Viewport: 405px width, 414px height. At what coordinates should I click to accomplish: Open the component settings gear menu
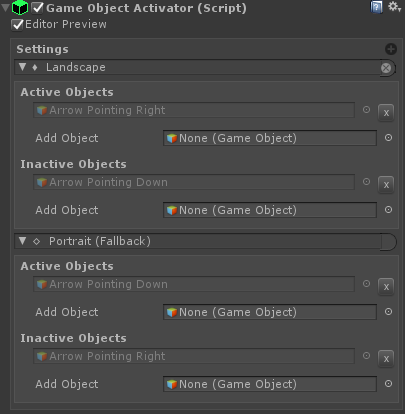(394, 7)
